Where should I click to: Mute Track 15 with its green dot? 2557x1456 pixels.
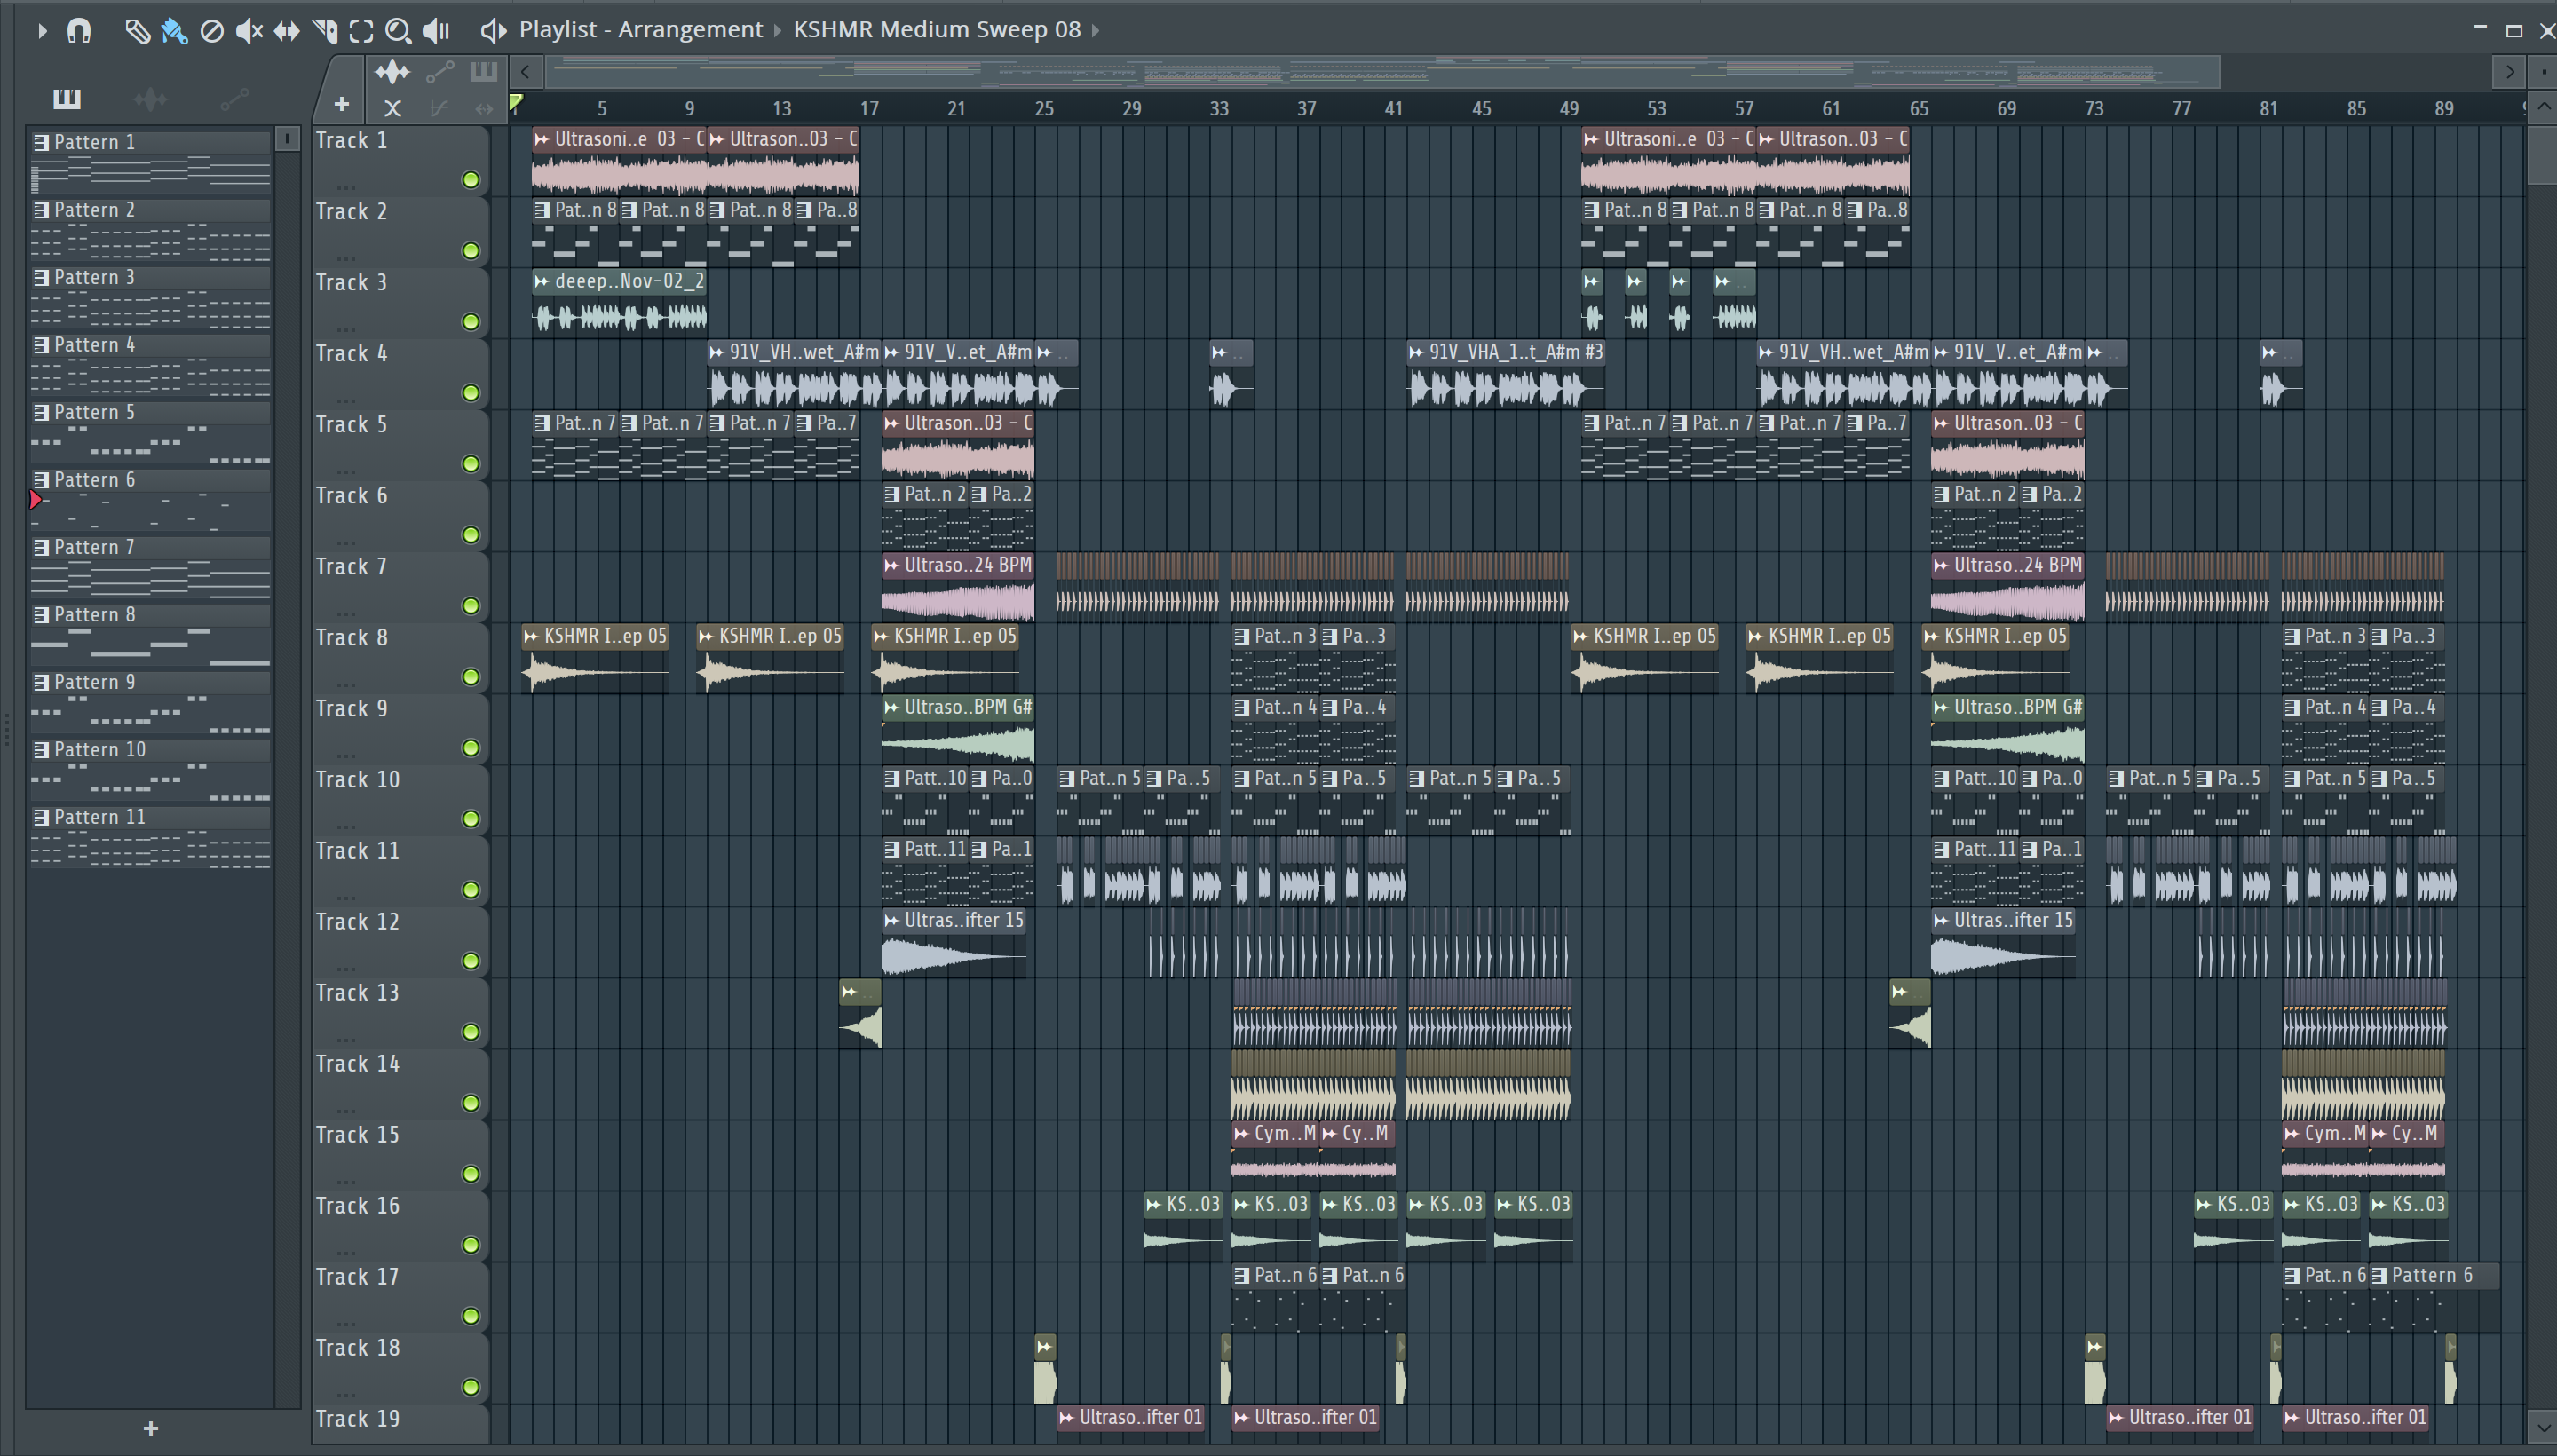[x=471, y=1174]
